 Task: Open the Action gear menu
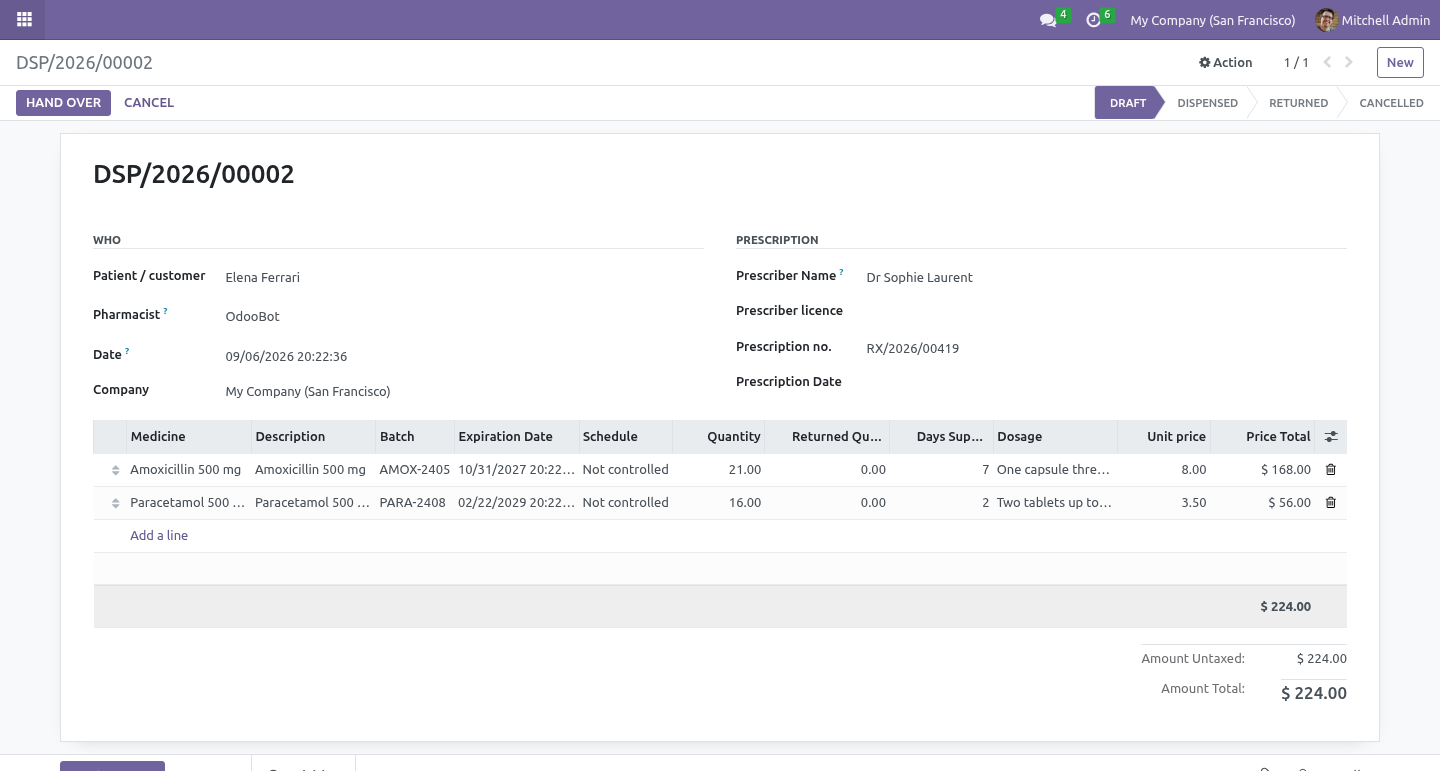click(x=1226, y=62)
